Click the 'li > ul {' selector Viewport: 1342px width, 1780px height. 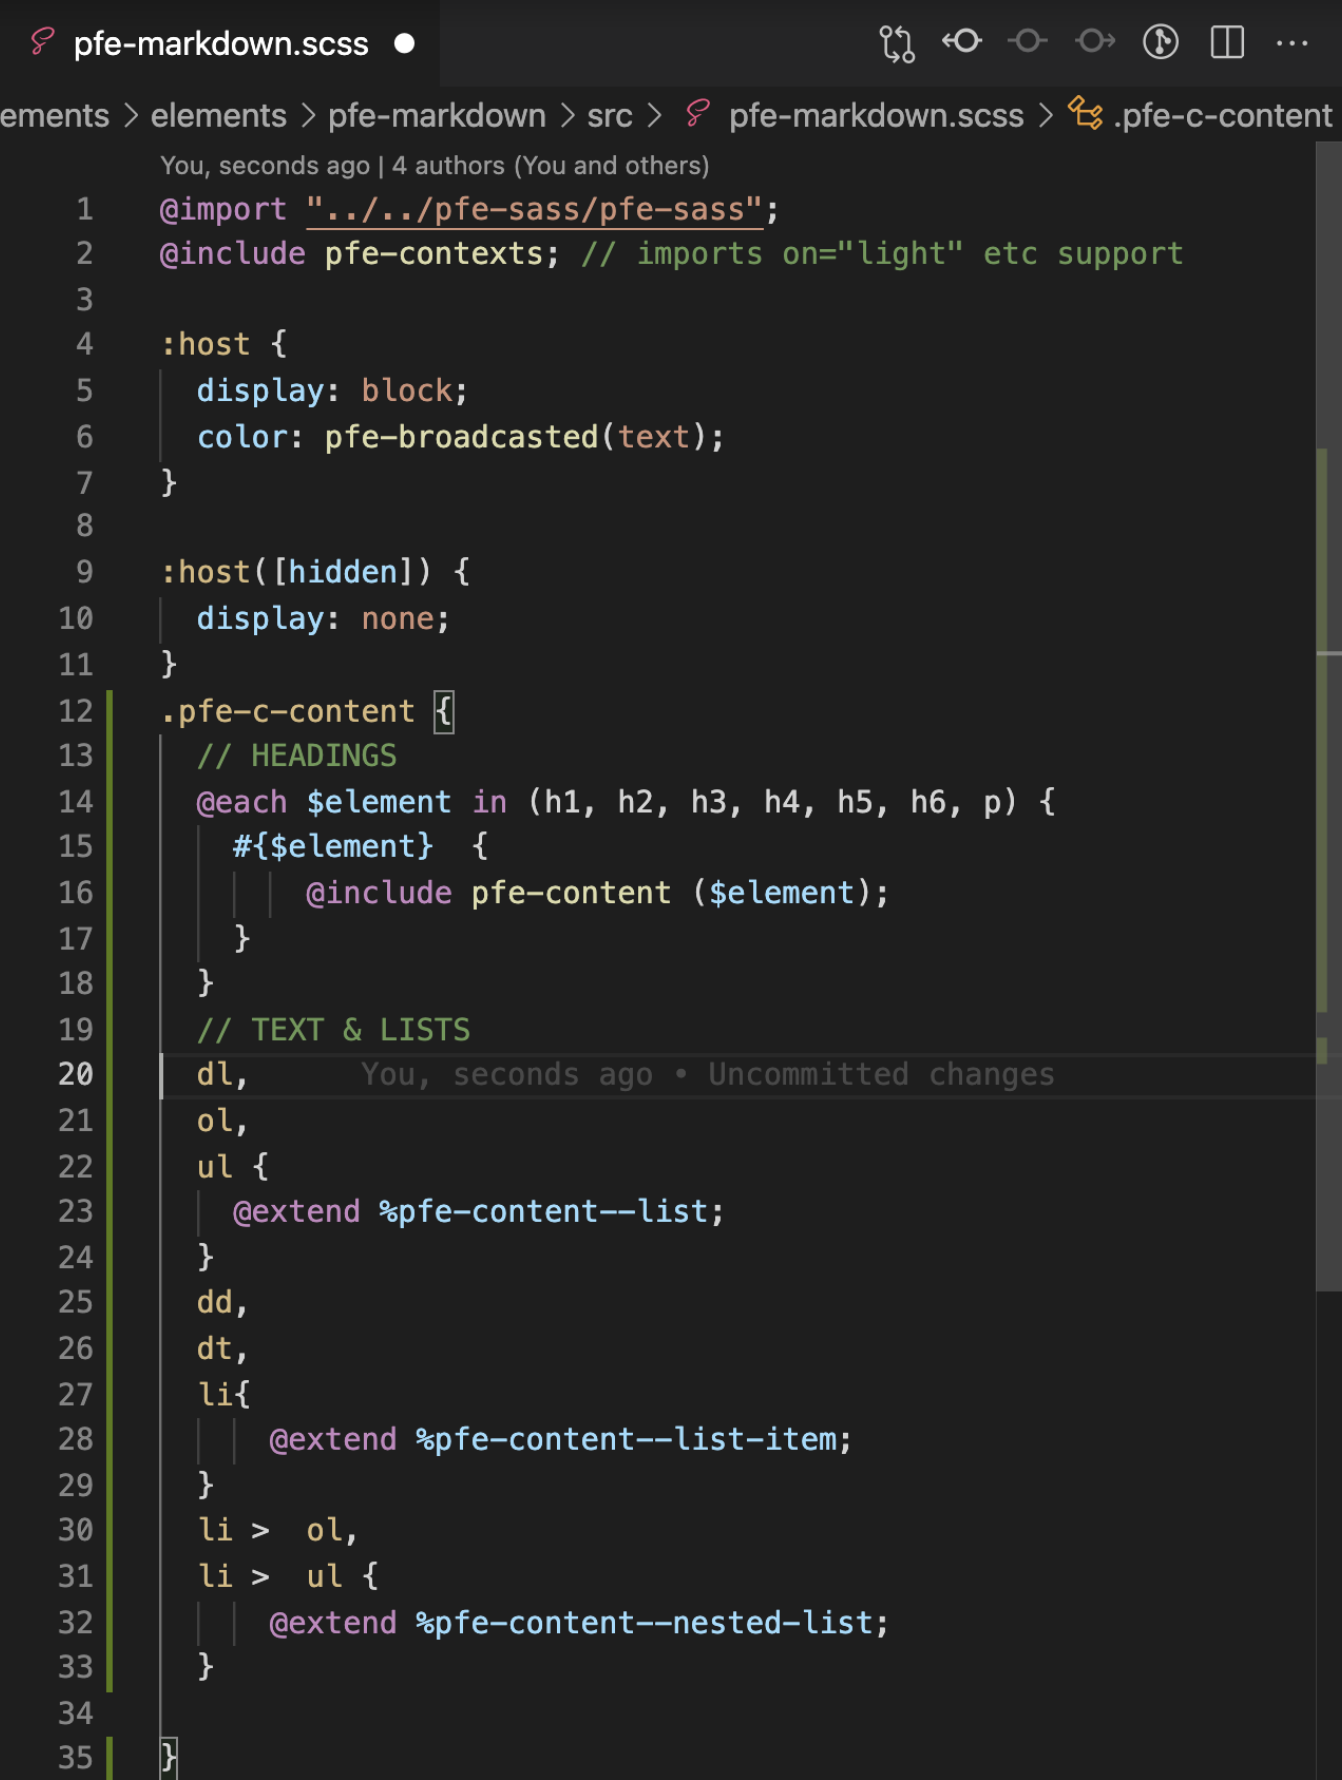pos(288,1576)
